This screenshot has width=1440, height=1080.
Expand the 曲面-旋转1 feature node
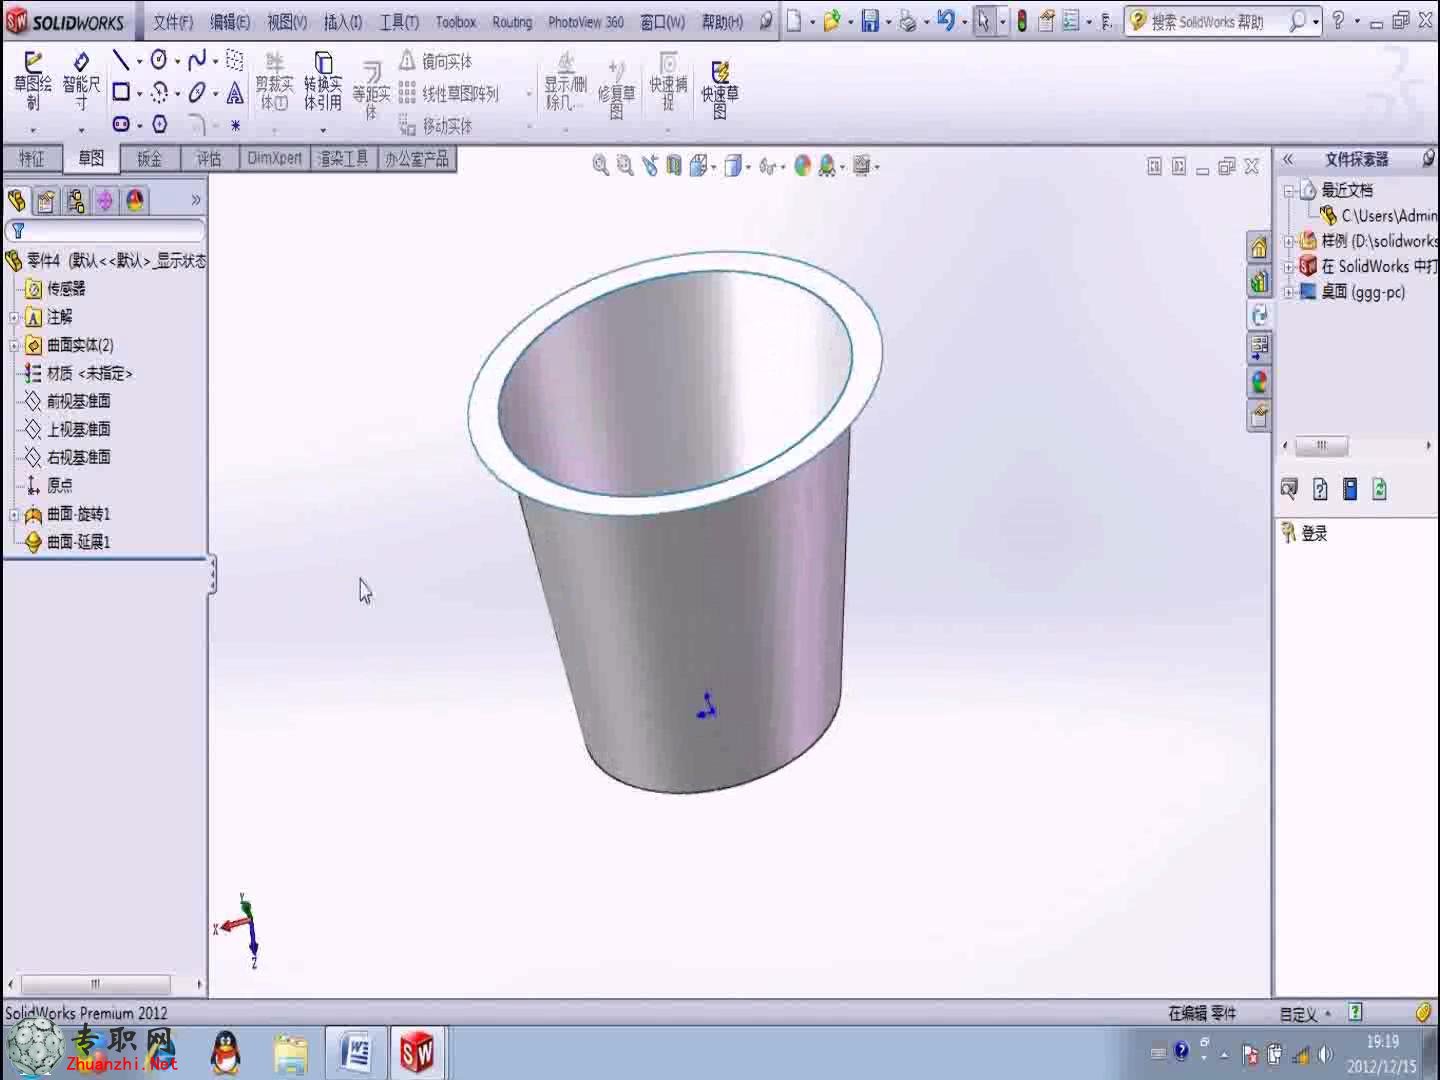coord(14,515)
